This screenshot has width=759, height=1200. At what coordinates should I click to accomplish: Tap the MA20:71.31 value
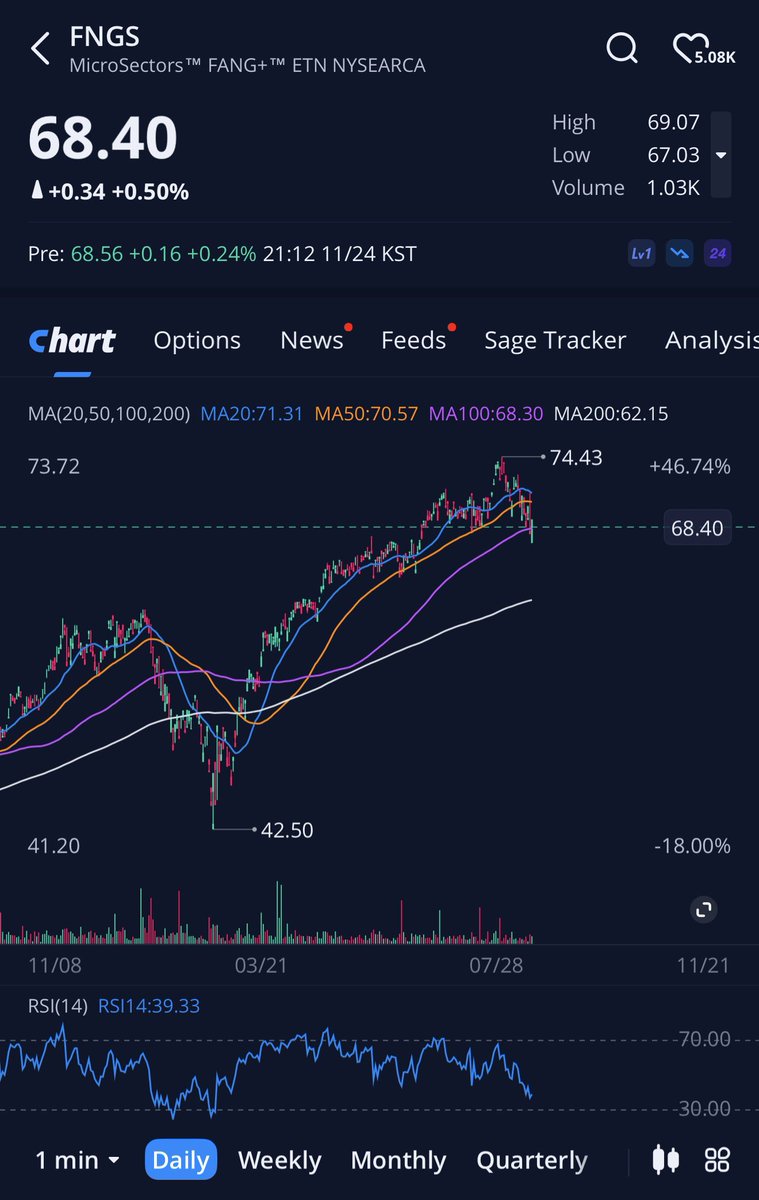click(x=252, y=413)
